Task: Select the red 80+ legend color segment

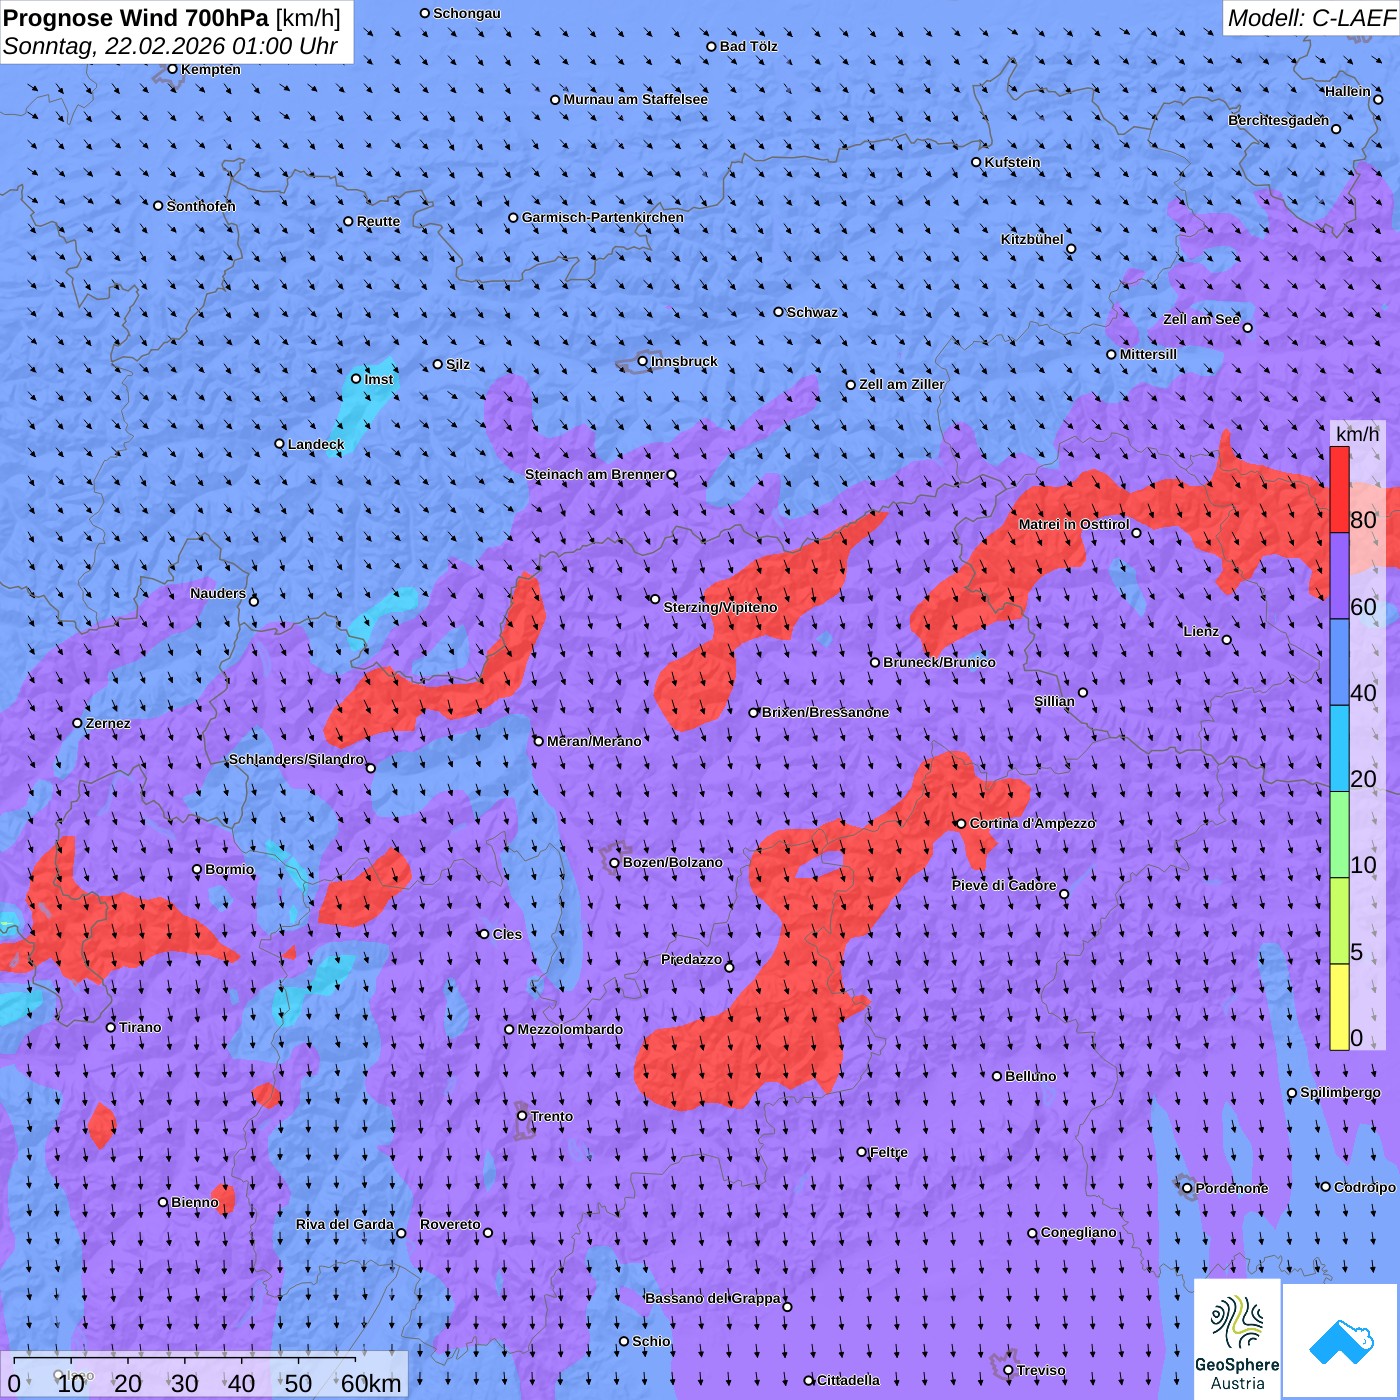Action: 1339,489
